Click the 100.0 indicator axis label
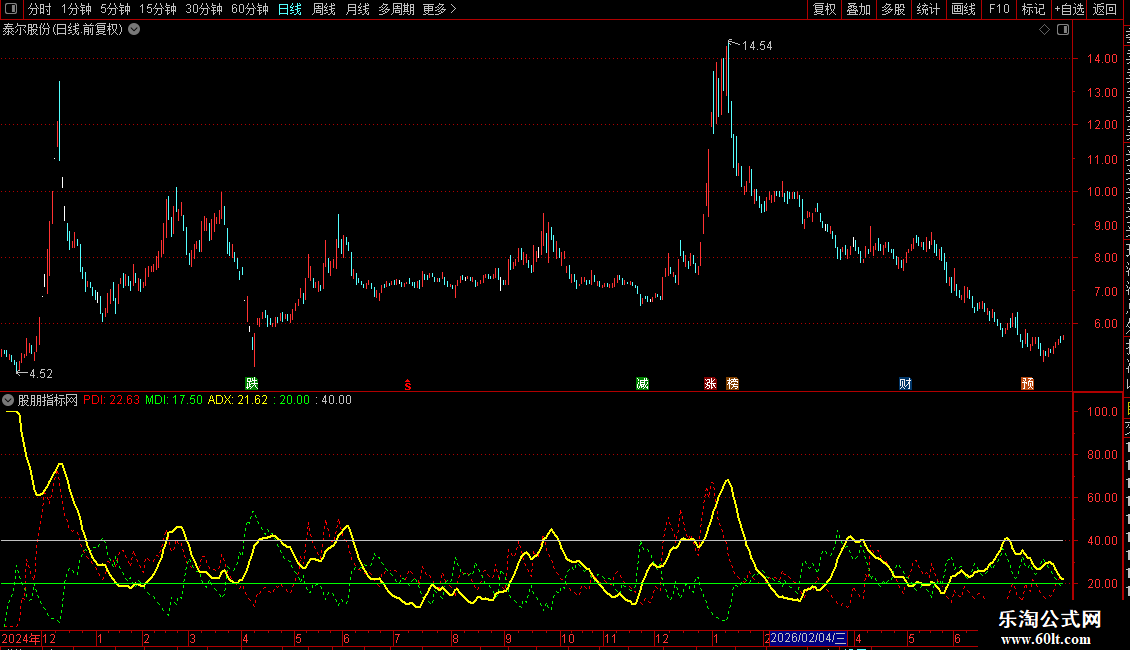This screenshot has height=650, width=1130. (1103, 411)
